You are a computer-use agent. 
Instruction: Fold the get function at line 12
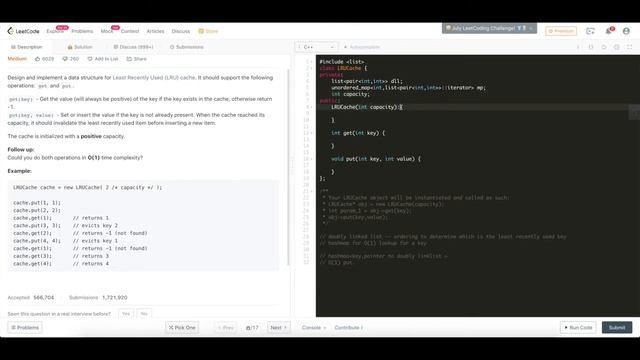[311, 133]
